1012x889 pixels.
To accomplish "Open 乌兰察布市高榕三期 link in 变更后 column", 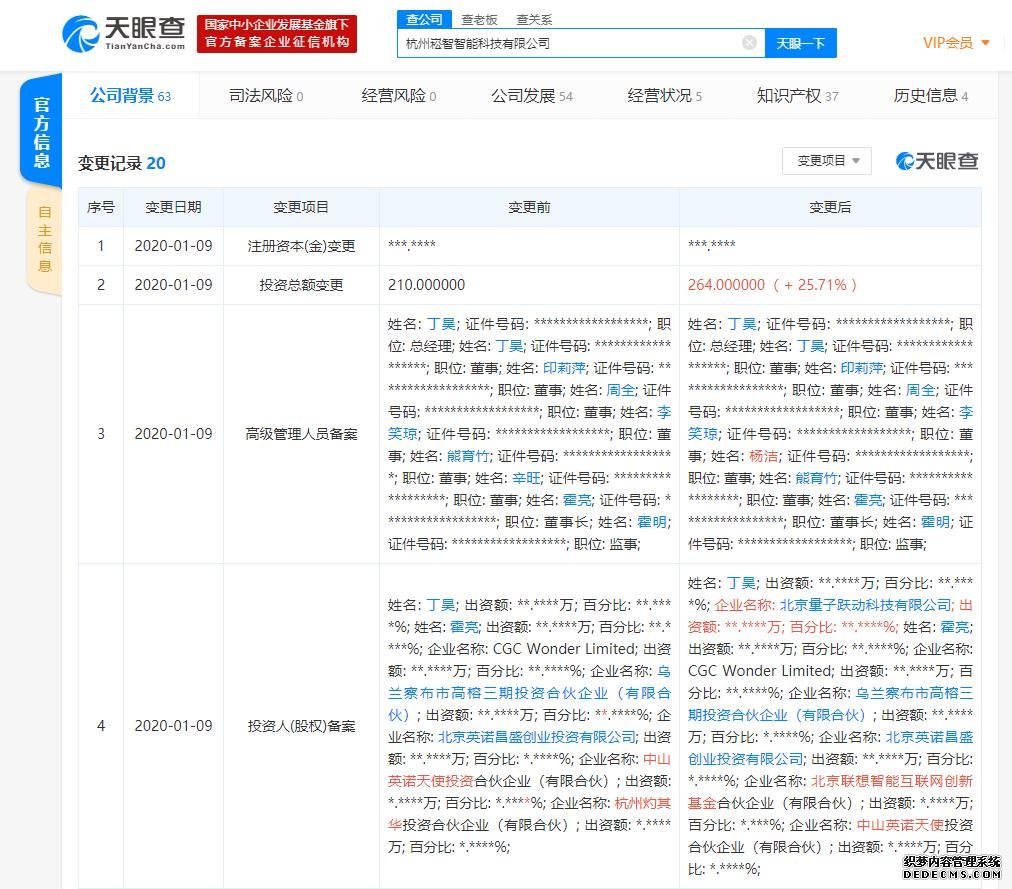I will coord(830,704).
